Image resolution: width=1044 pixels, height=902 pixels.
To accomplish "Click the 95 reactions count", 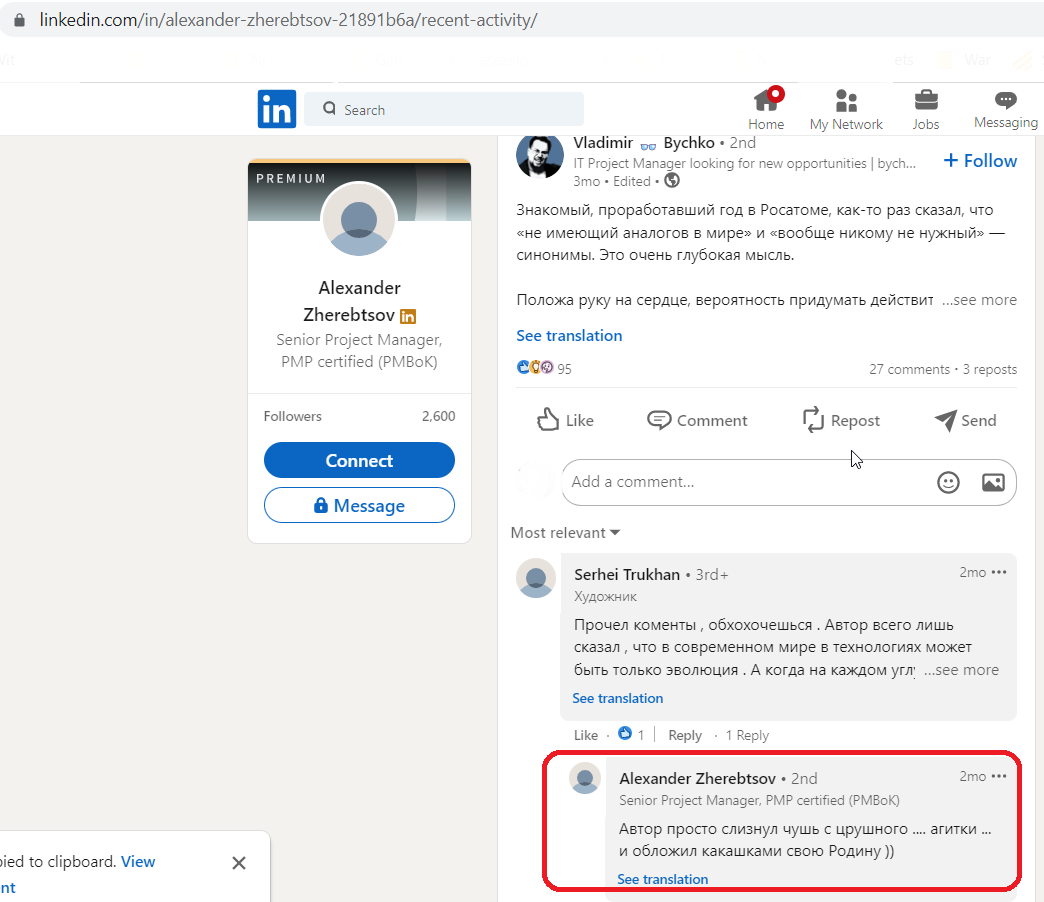I will click(564, 368).
